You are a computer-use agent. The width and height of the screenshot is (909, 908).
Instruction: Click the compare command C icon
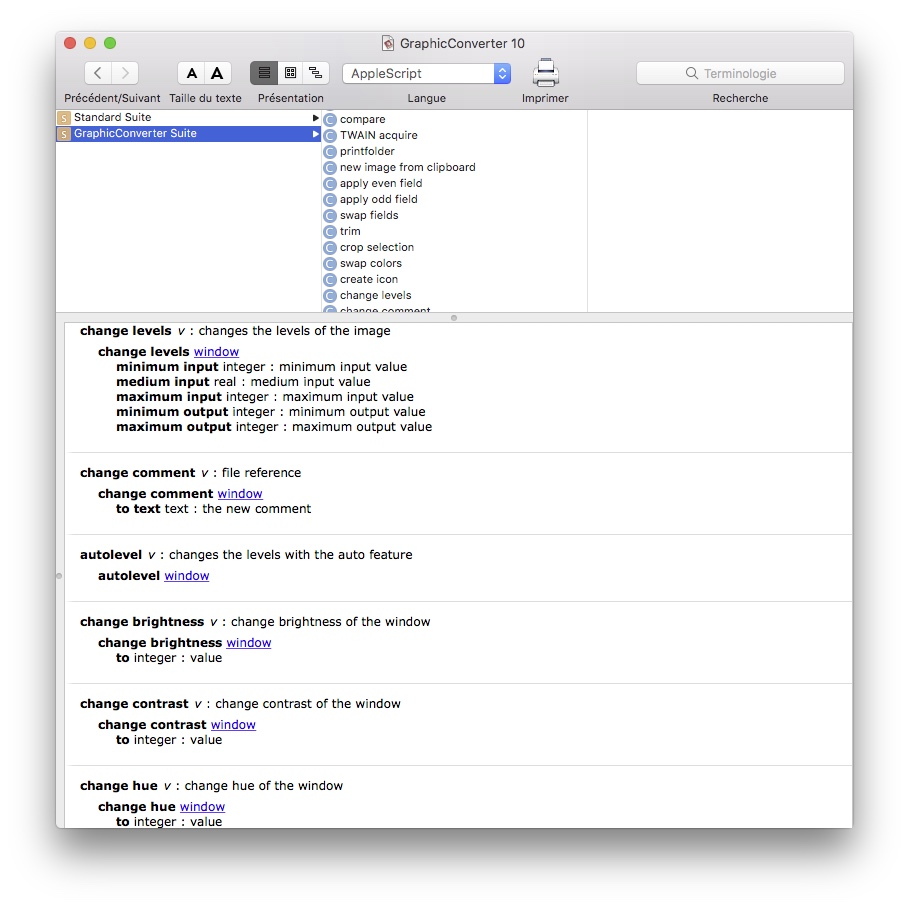330,120
